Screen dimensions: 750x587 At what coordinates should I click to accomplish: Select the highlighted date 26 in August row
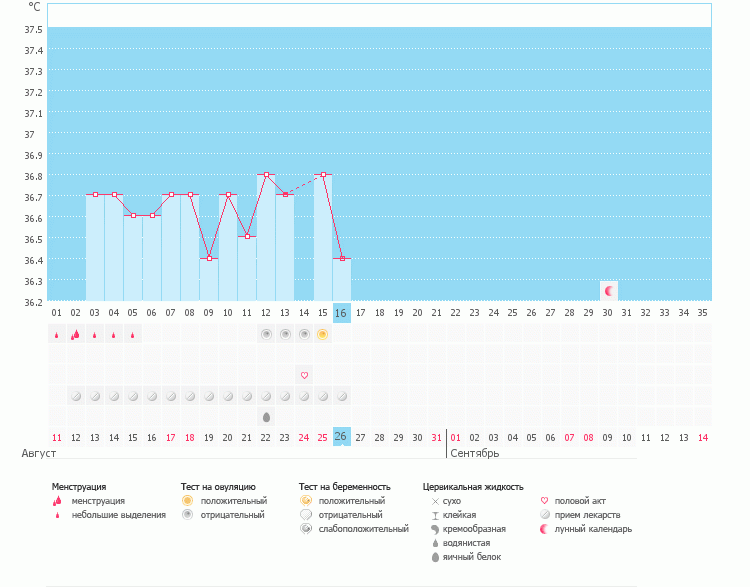click(342, 436)
